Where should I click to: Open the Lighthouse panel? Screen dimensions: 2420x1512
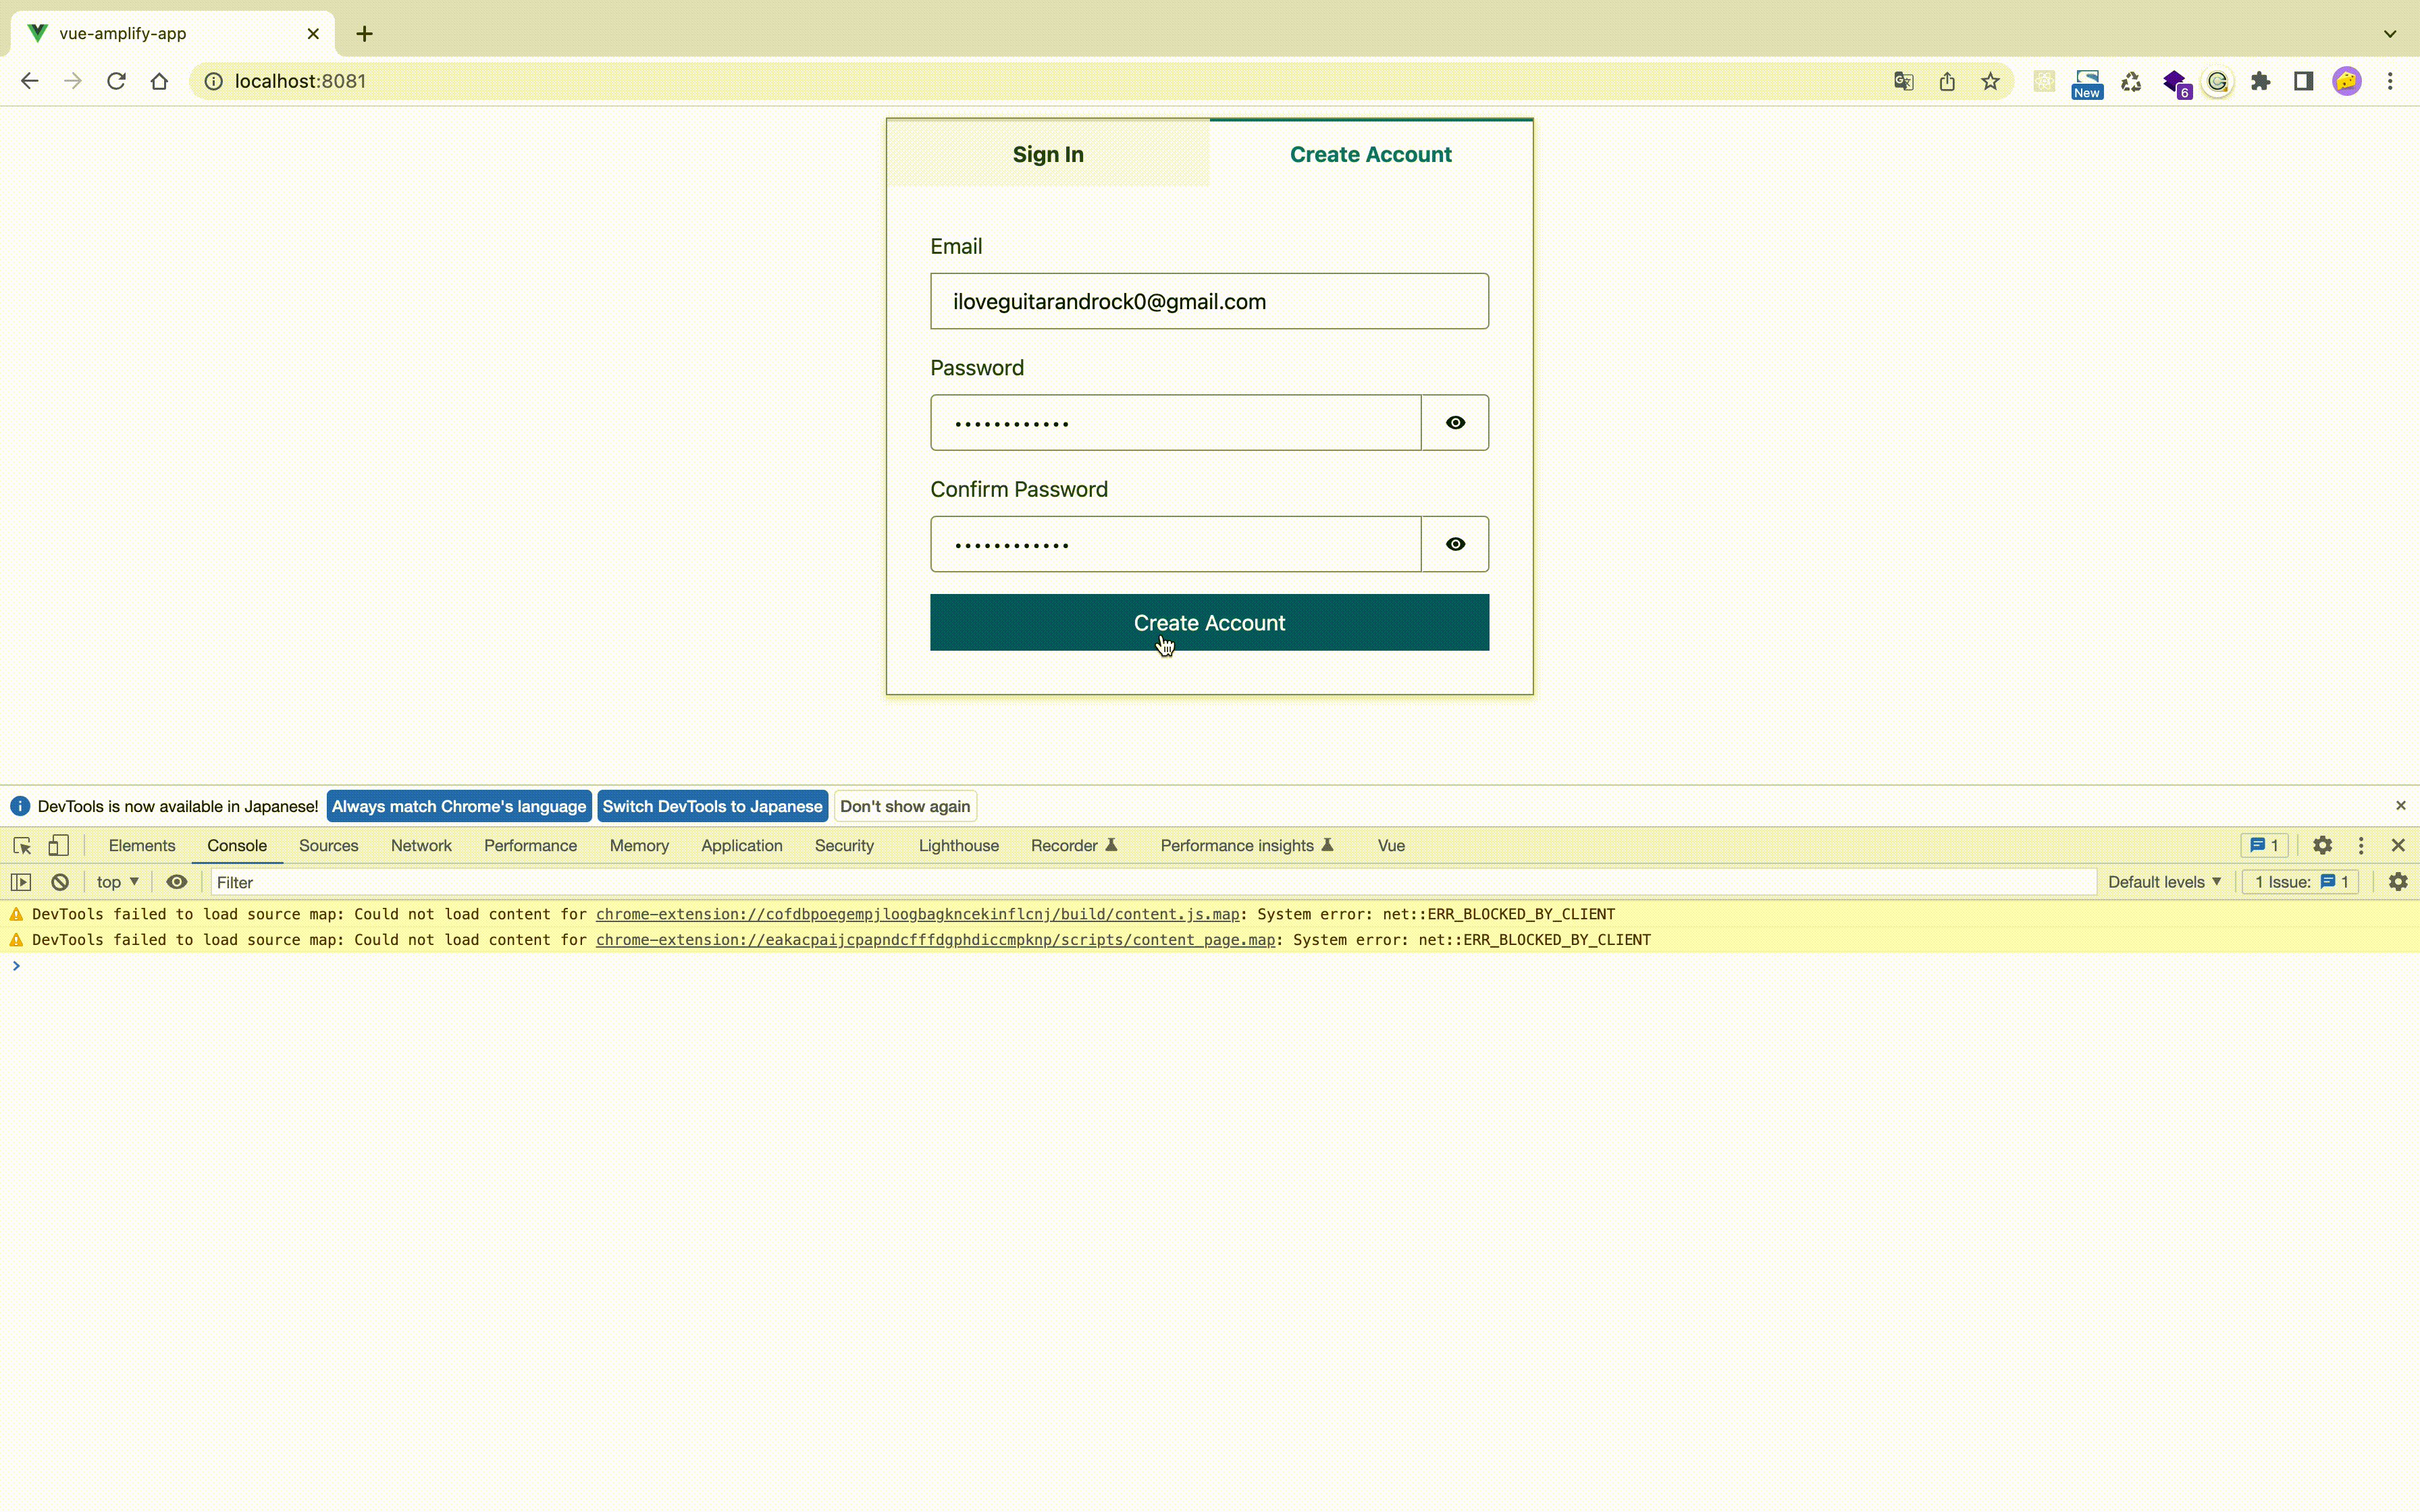958,845
